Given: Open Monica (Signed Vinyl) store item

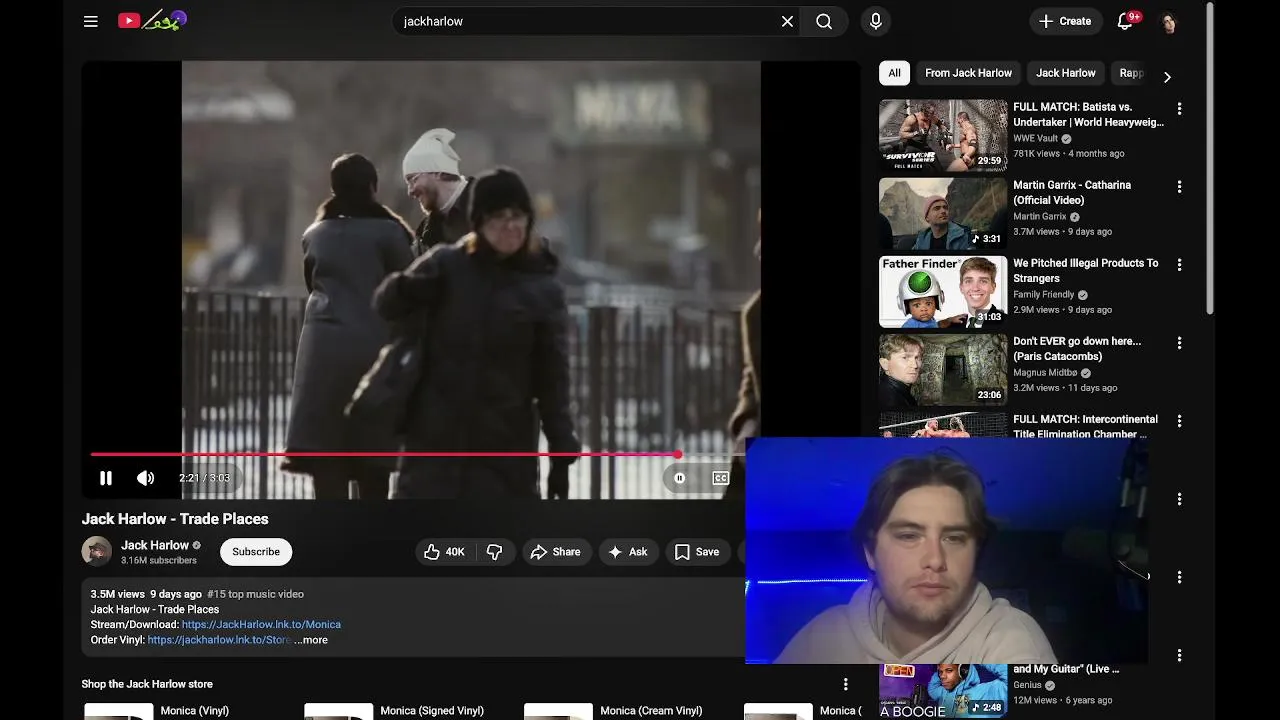Looking at the screenshot, I should click(x=432, y=711).
